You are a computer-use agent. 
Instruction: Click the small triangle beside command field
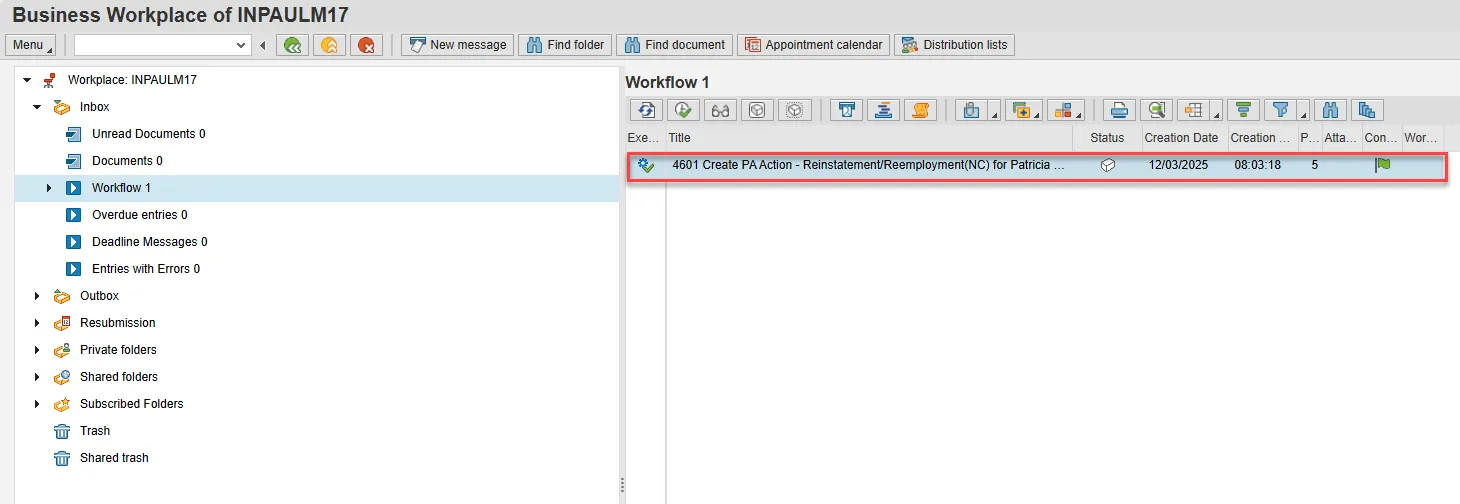[x=263, y=45]
